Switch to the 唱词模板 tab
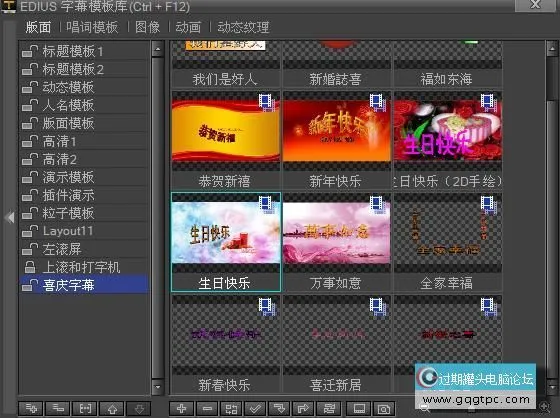This screenshot has height=418, width=560. point(92,27)
